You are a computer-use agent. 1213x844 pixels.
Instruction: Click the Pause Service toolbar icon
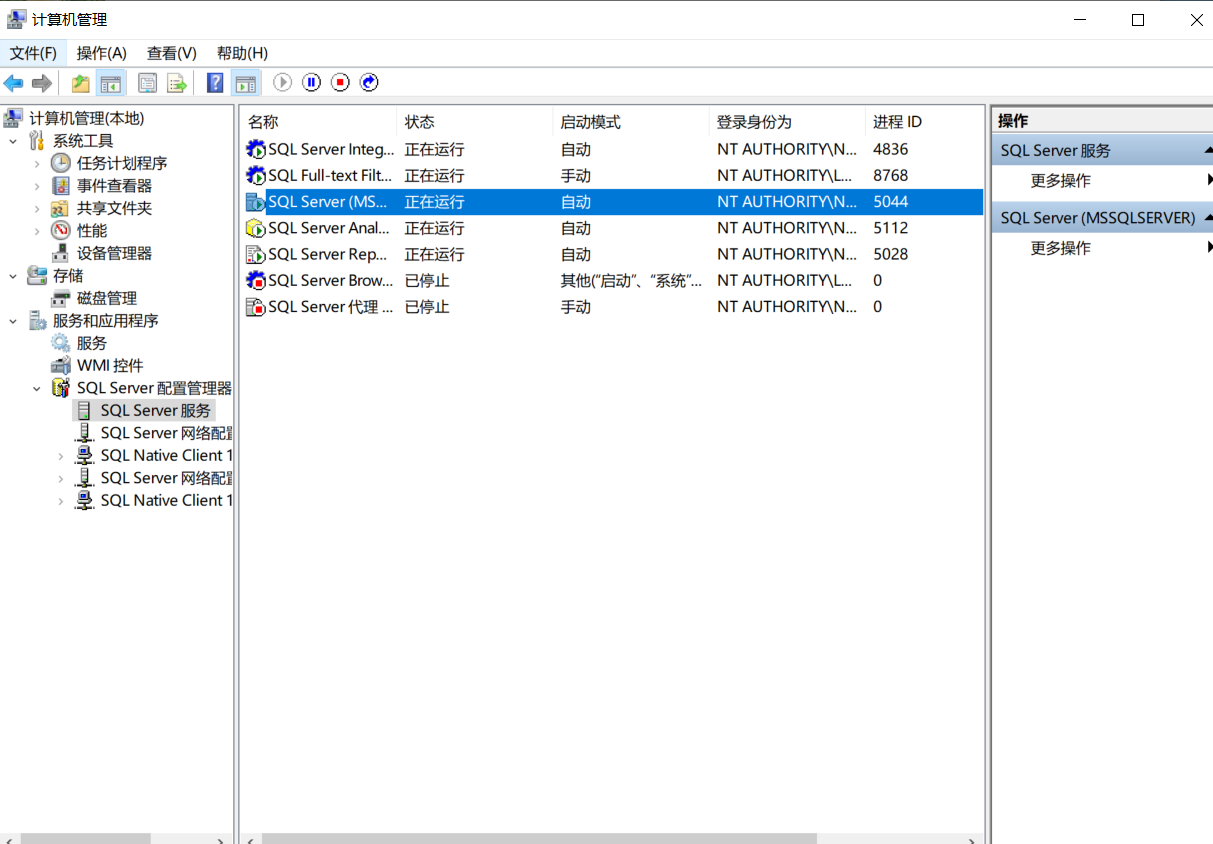coord(312,82)
